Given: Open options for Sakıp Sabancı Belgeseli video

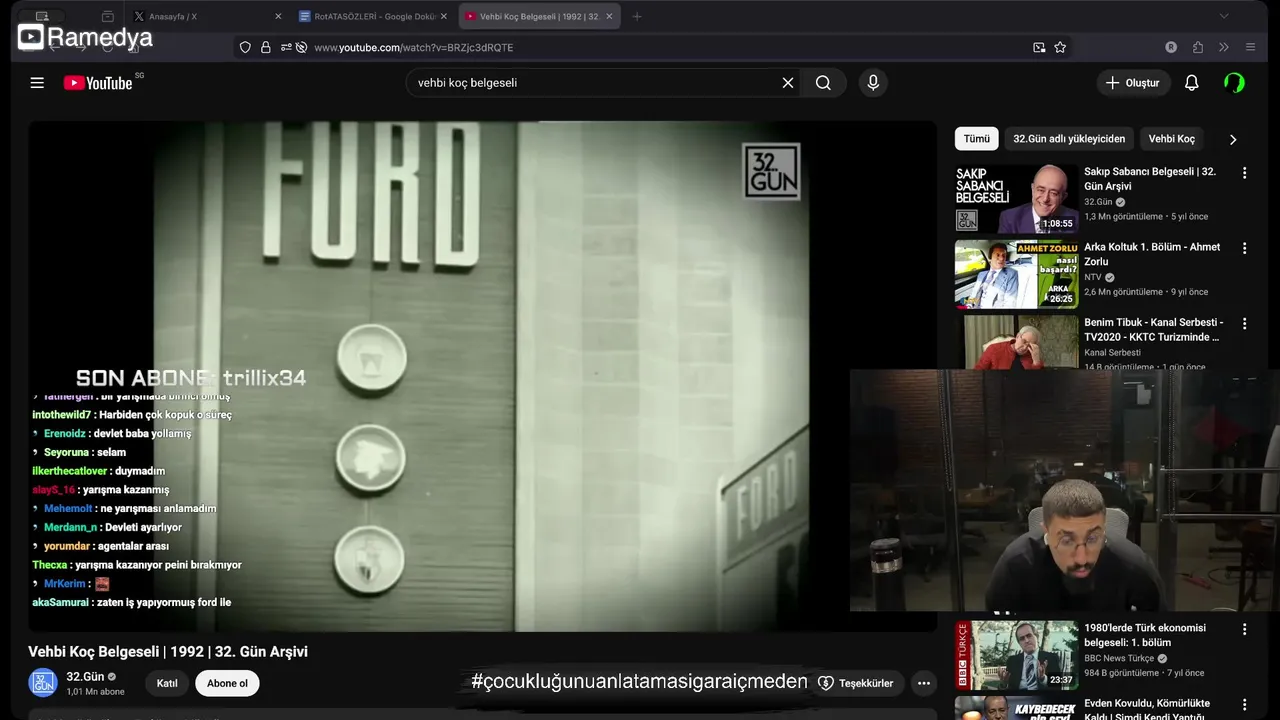Looking at the screenshot, I should tap(1245, 173).
